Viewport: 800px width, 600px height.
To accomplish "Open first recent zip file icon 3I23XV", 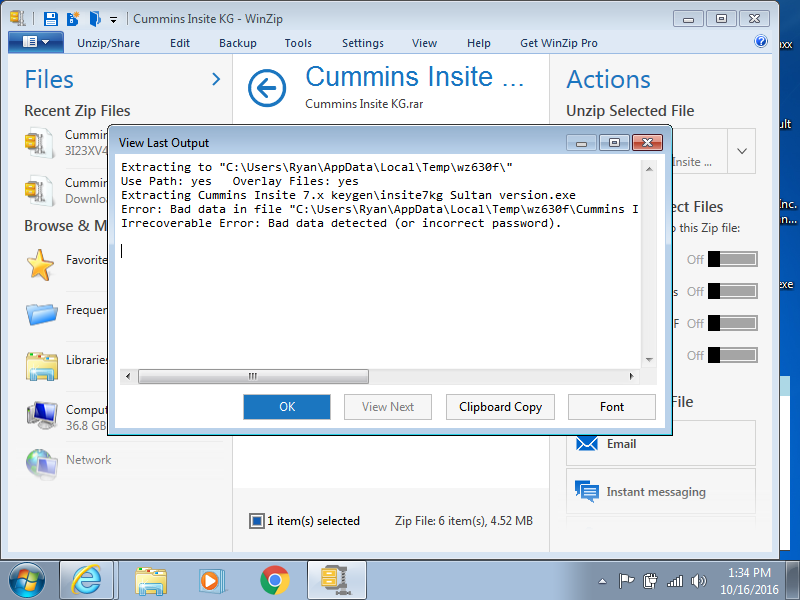I will (x=39, y=143).
